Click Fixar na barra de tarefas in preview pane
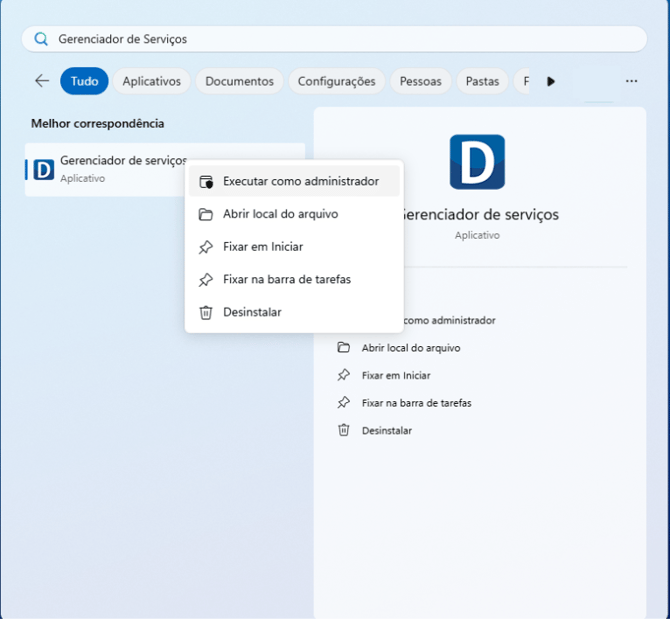Viewport: 670px width, 619px height. 416,403
